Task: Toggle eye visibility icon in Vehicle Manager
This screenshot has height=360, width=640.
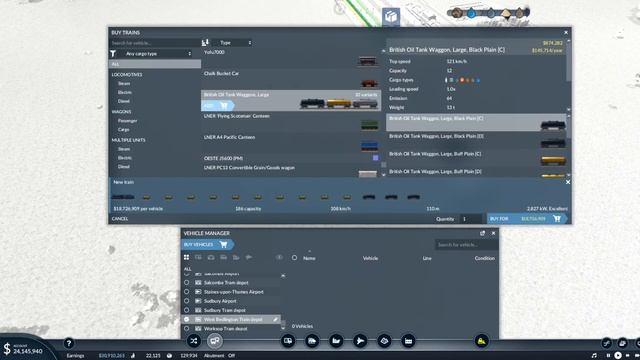Action: coord(279,258)
